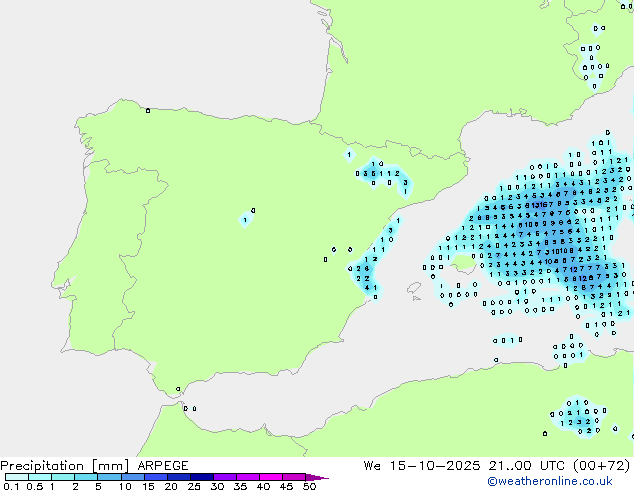Pick the 10–15 mm blue legend swatch
Image resolution: width=634 pixels, height=490 pixels.
click(132, 477)
